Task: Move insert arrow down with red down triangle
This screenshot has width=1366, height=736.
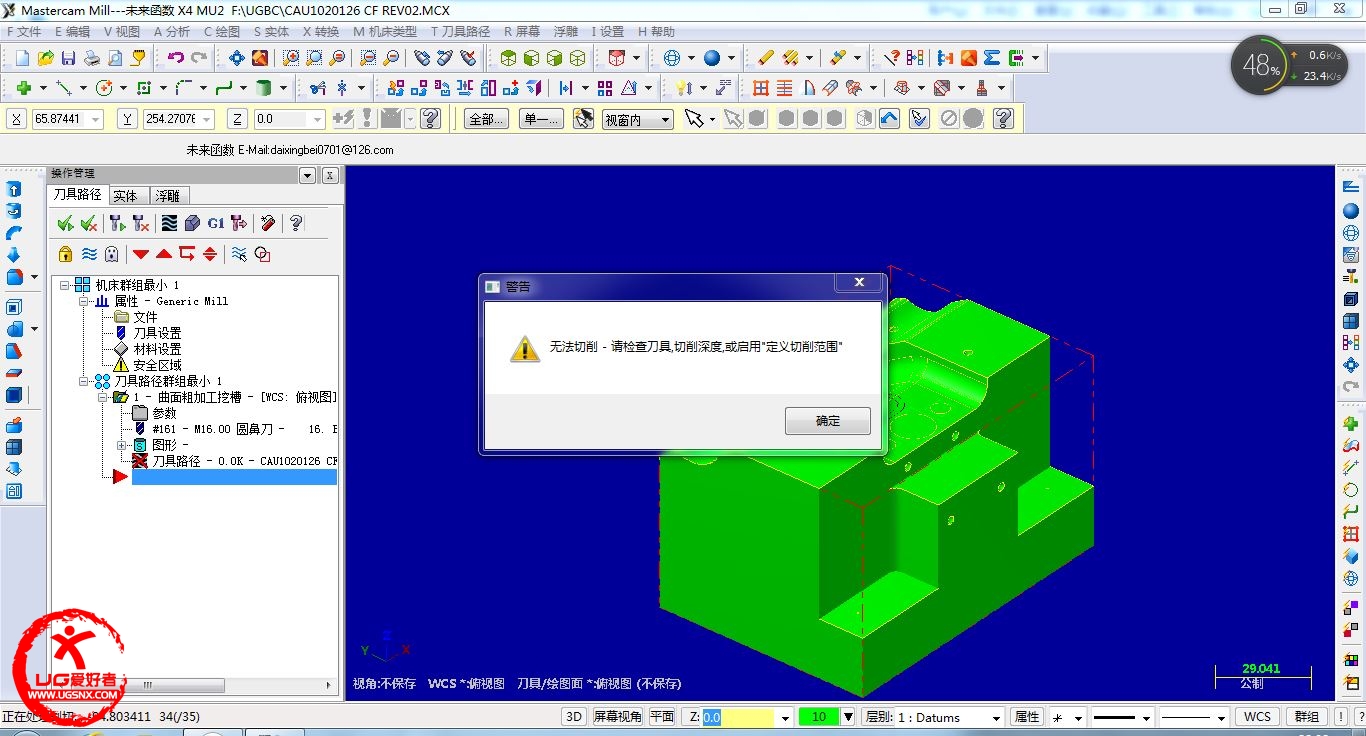Action: coord(141,254)
